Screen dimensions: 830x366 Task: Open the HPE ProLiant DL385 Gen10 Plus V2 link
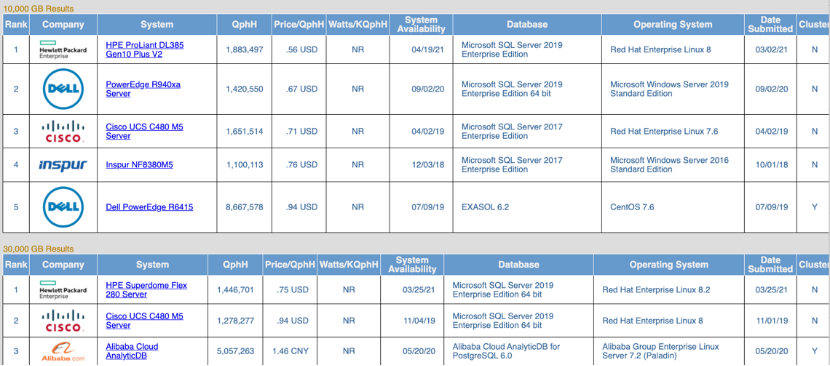point(145,49)
